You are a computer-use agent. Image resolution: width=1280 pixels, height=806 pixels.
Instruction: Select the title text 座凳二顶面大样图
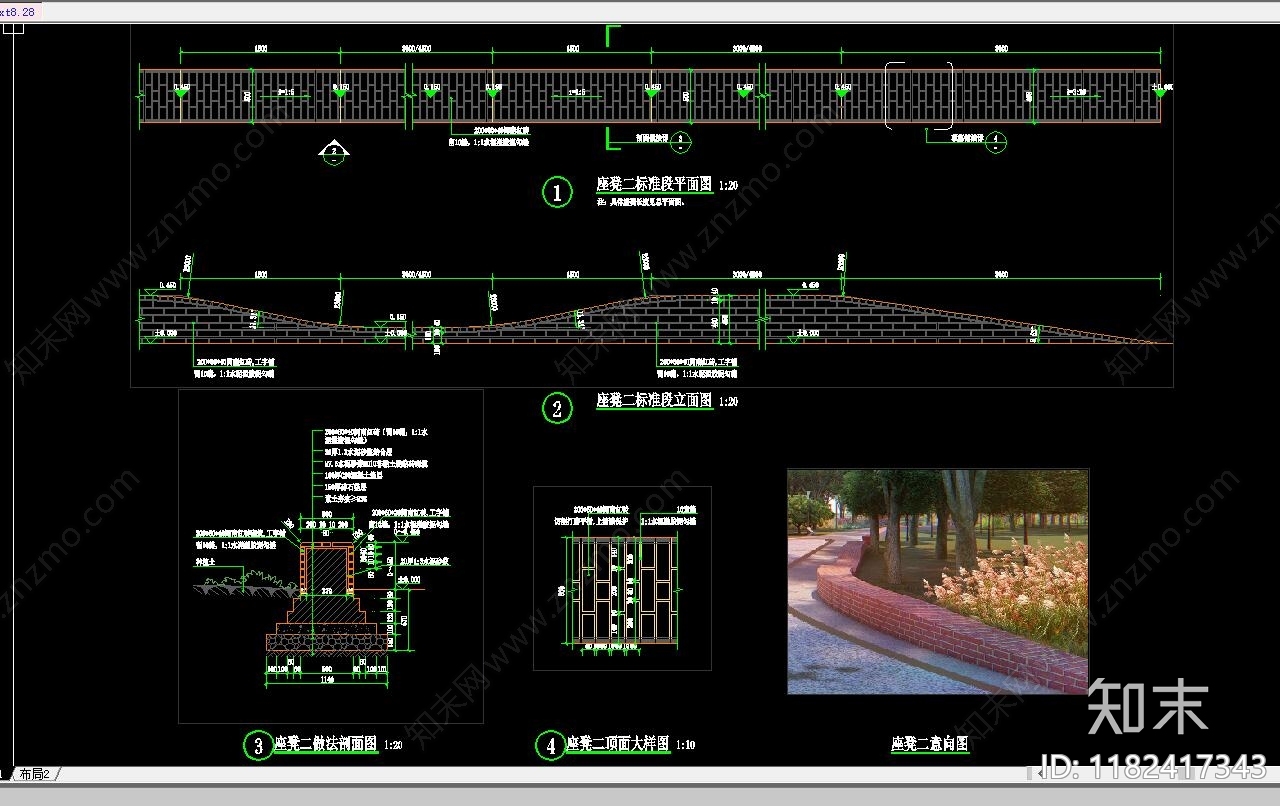point(617,744)
